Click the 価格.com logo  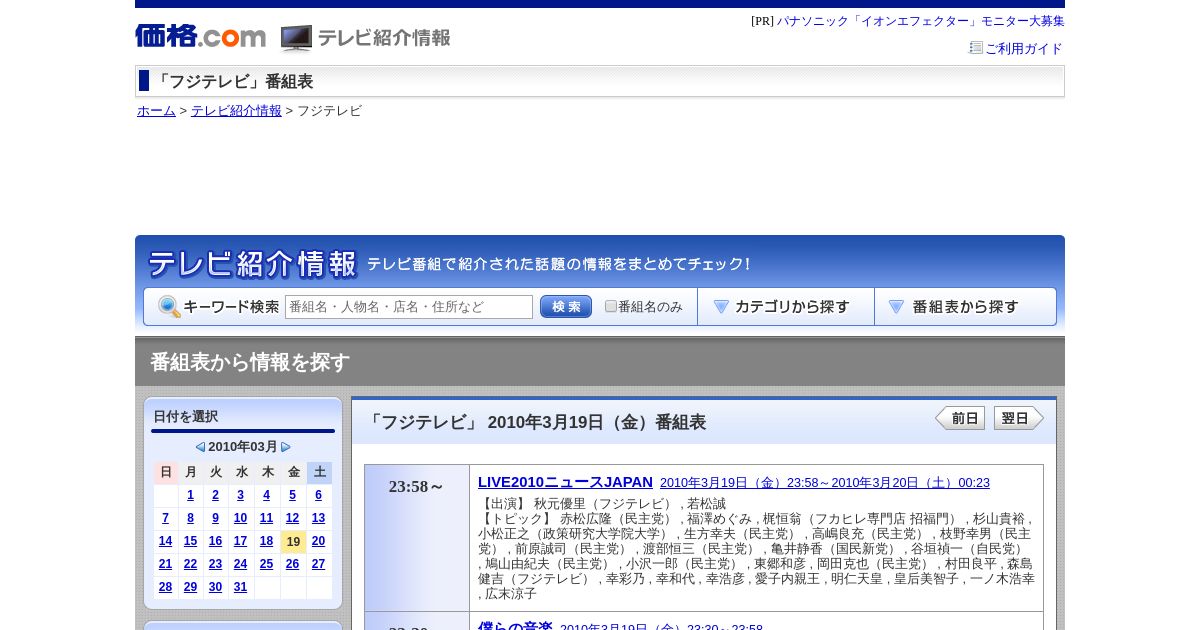(201, 36)
